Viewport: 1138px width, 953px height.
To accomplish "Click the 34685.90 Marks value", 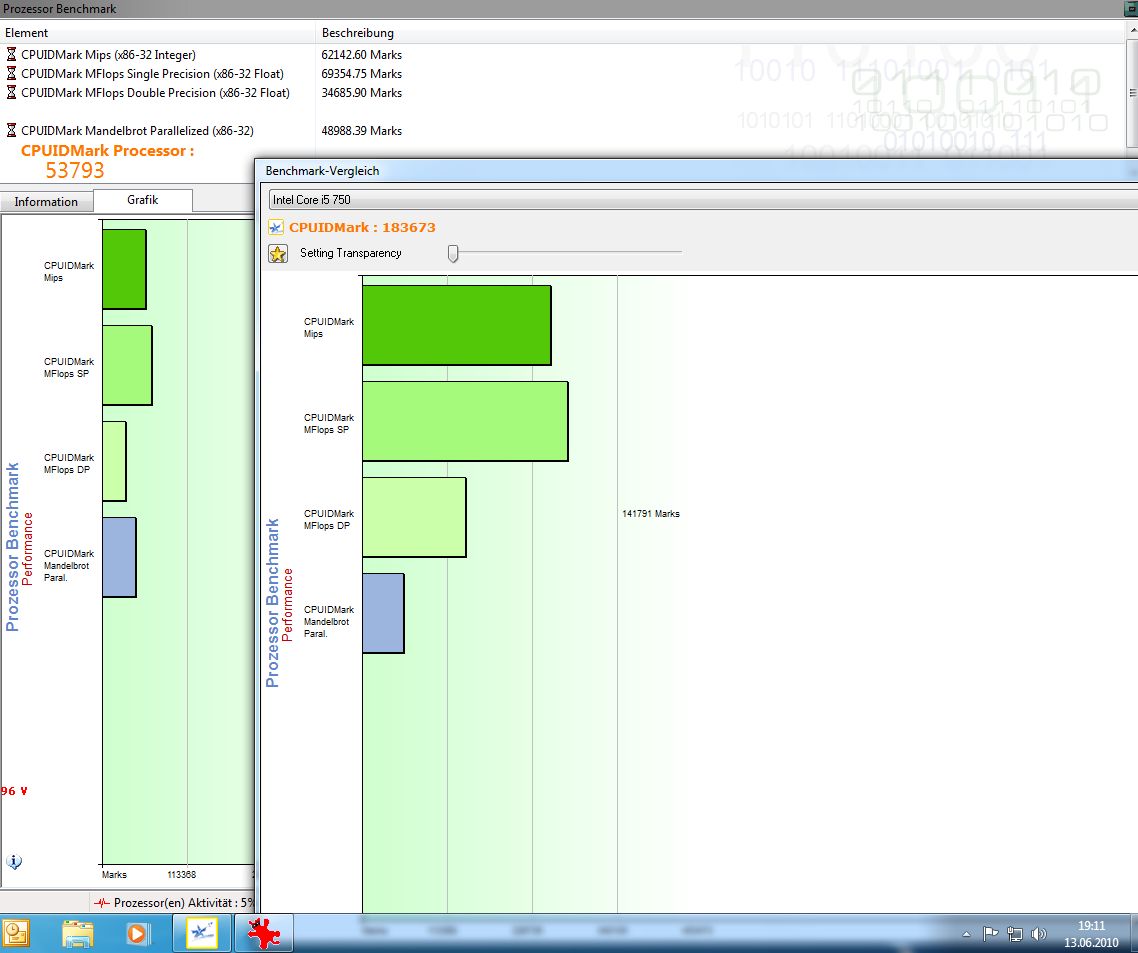I will (361, 92).
